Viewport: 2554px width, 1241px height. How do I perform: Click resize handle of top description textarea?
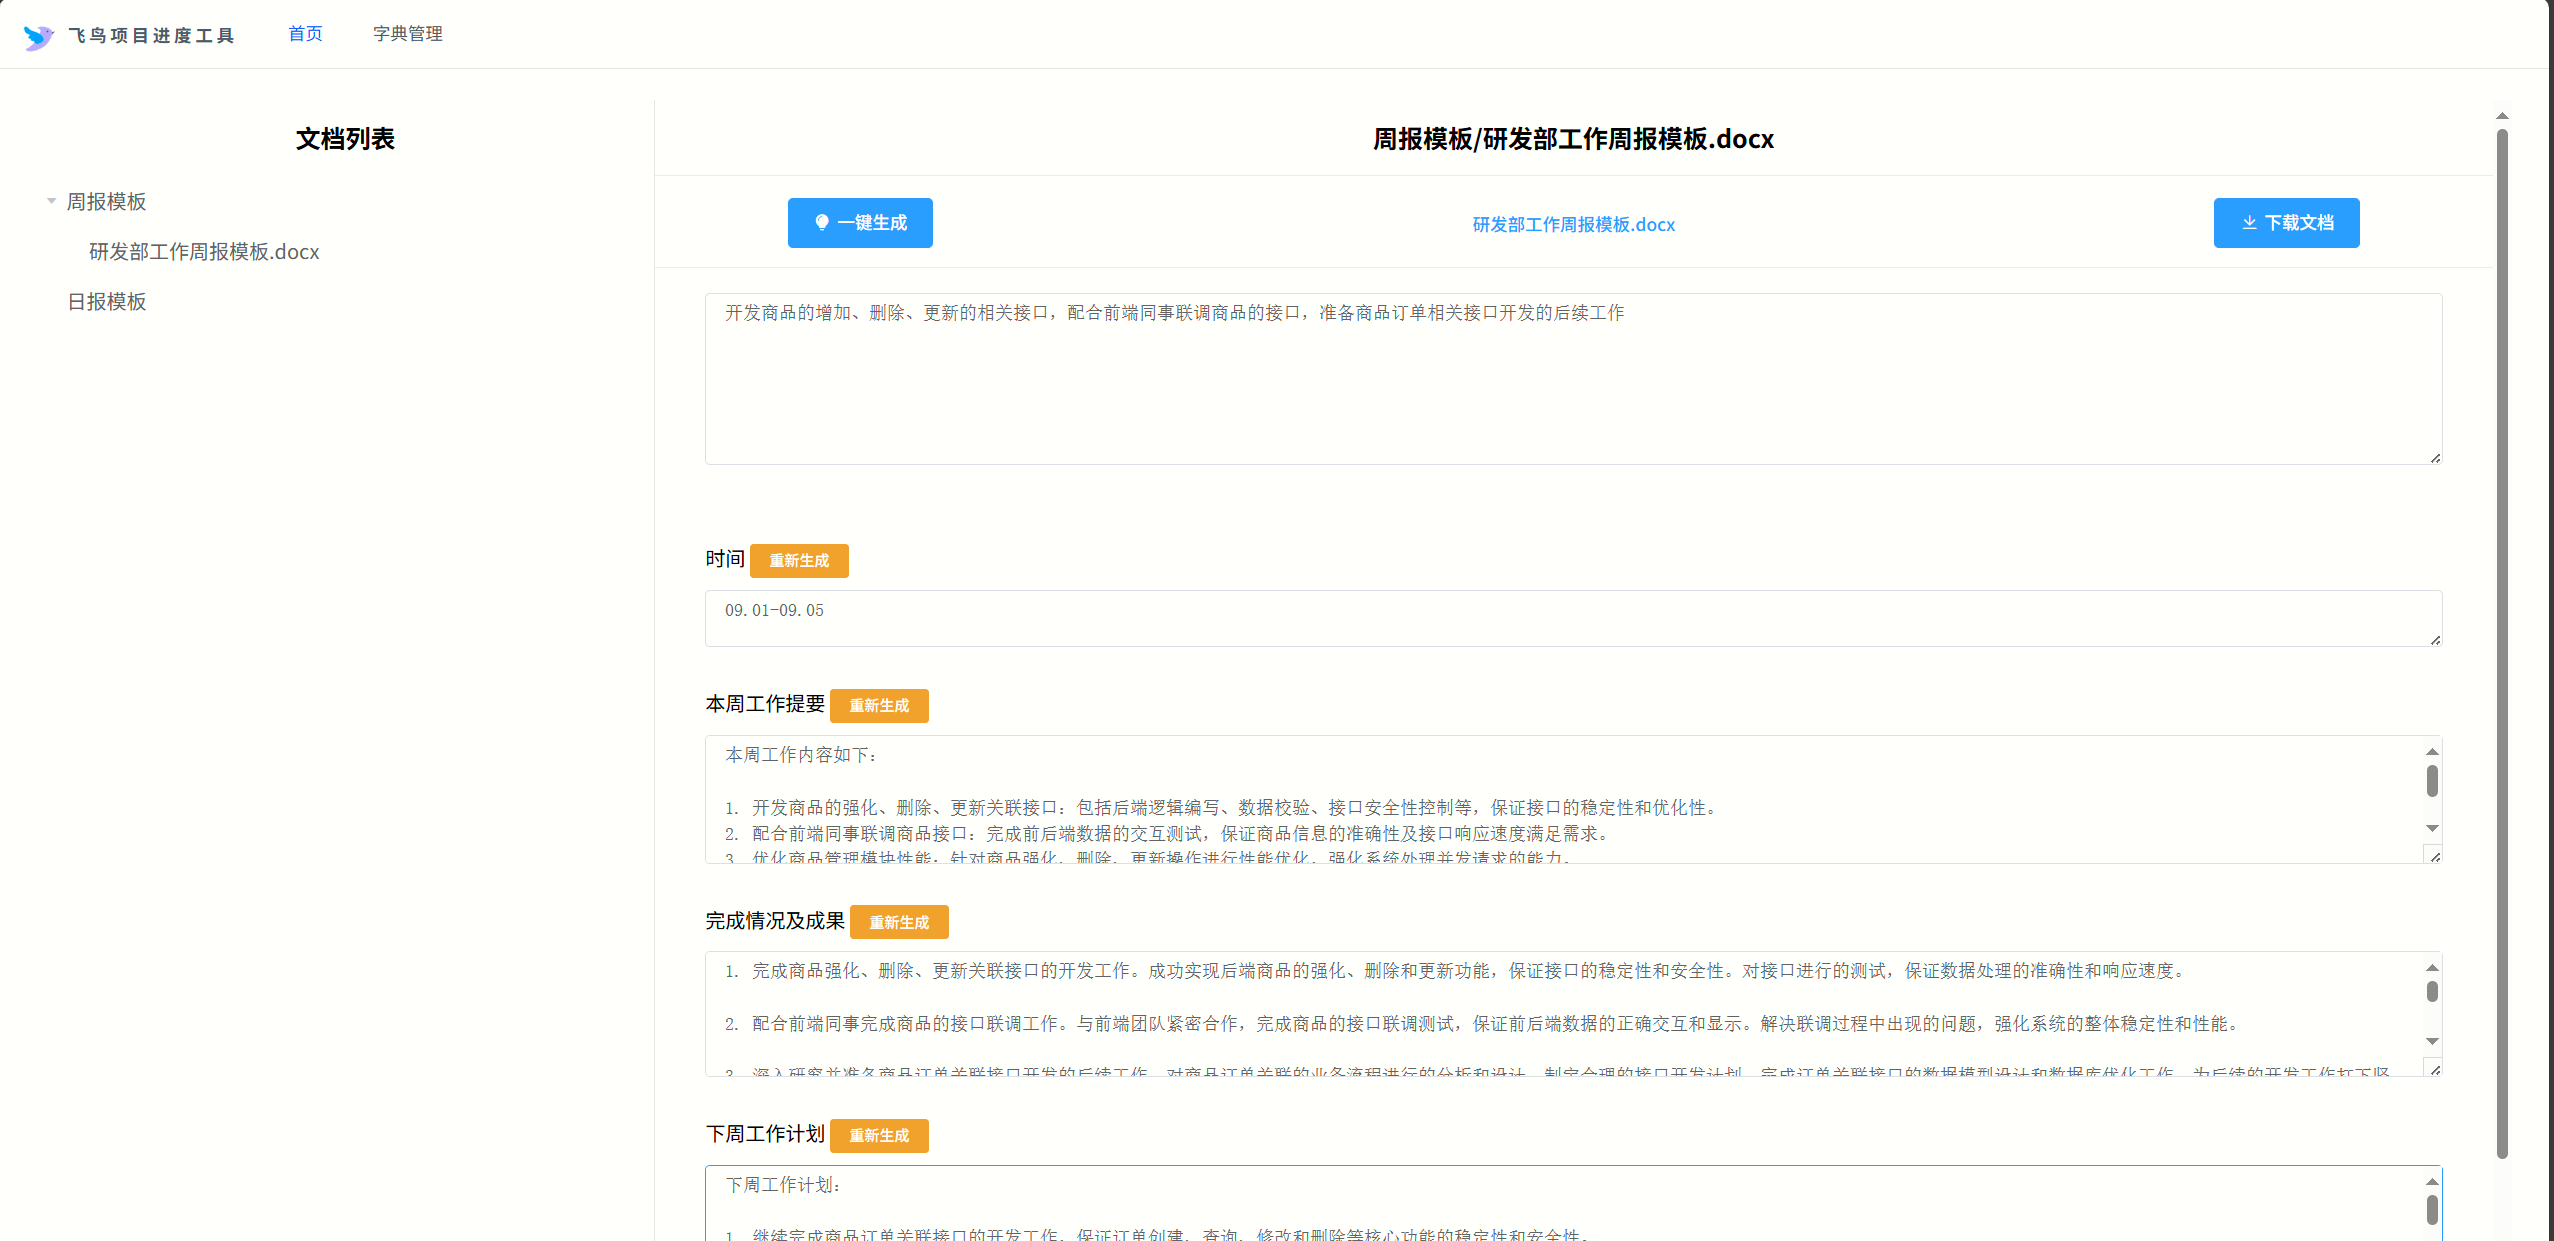pyautogui.click(x=2435, y=458)
